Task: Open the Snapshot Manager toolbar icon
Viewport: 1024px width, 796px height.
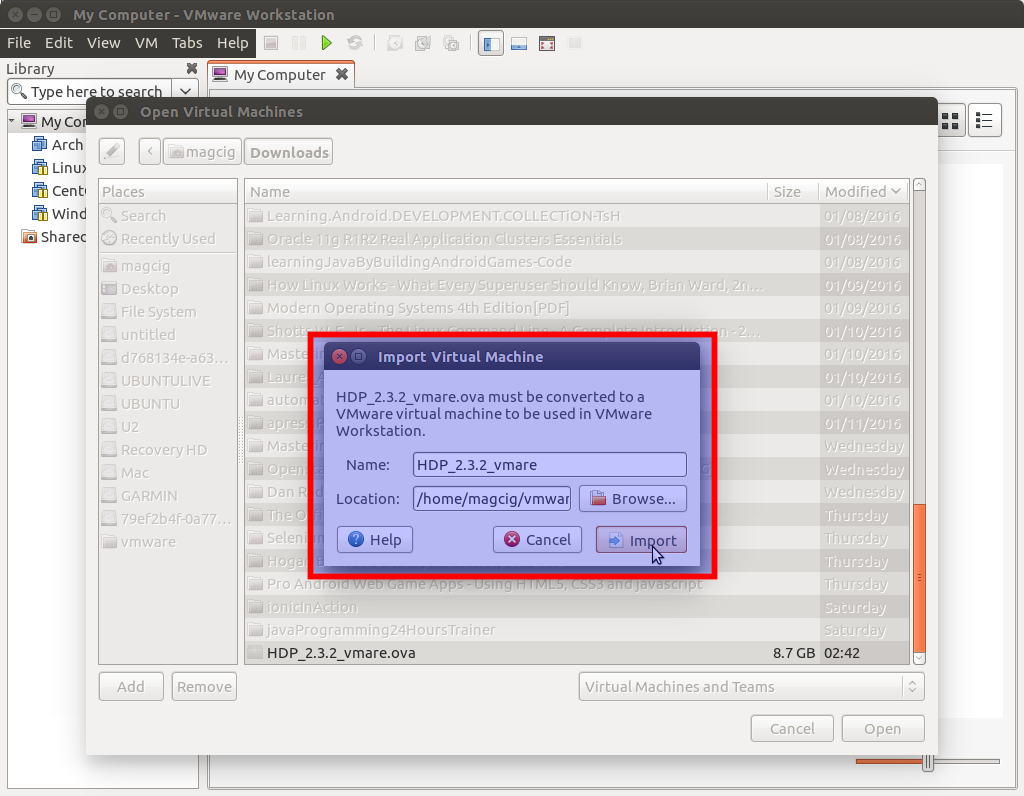Action: click(x=451, y=43)
